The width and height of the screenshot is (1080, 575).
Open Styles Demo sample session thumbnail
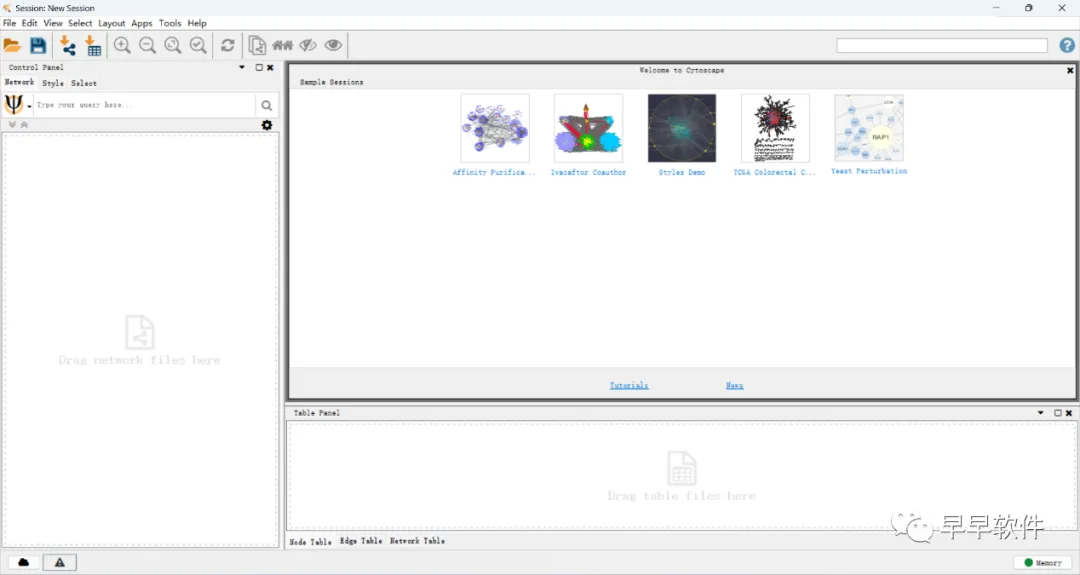click(x=682, y=128)
